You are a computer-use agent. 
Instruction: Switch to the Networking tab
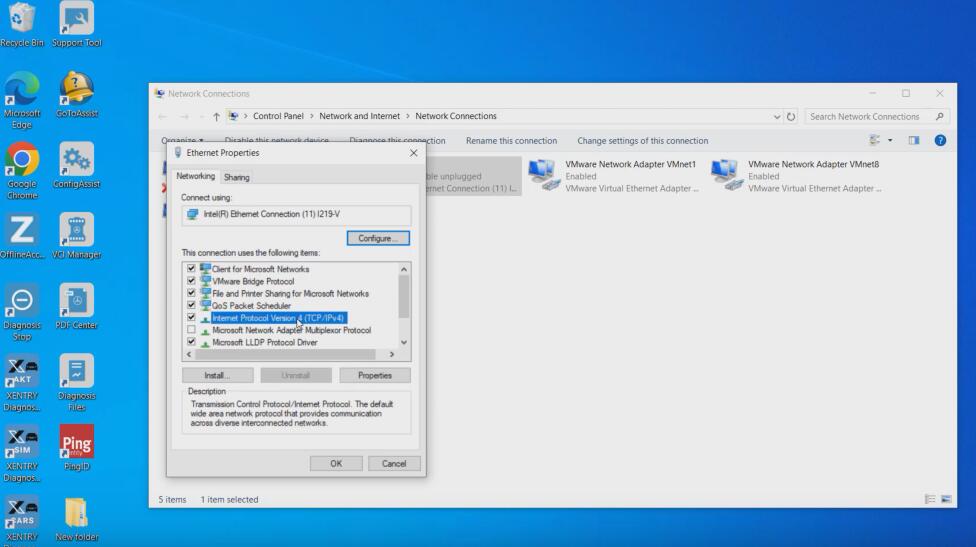pos(195,176)
